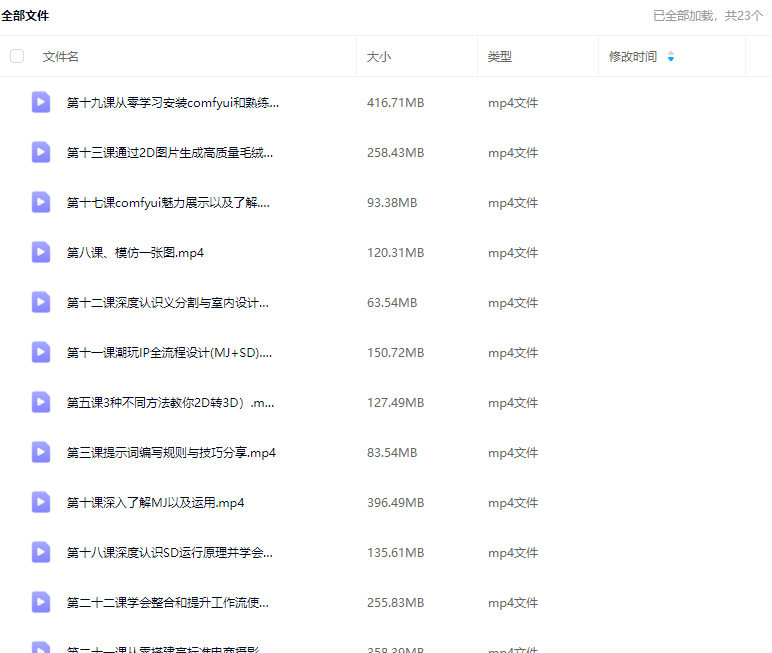Click video icon for 第八课、模仿一张图.mp4
The height and width of the screenshot is (653, 772).
point(41,252)
